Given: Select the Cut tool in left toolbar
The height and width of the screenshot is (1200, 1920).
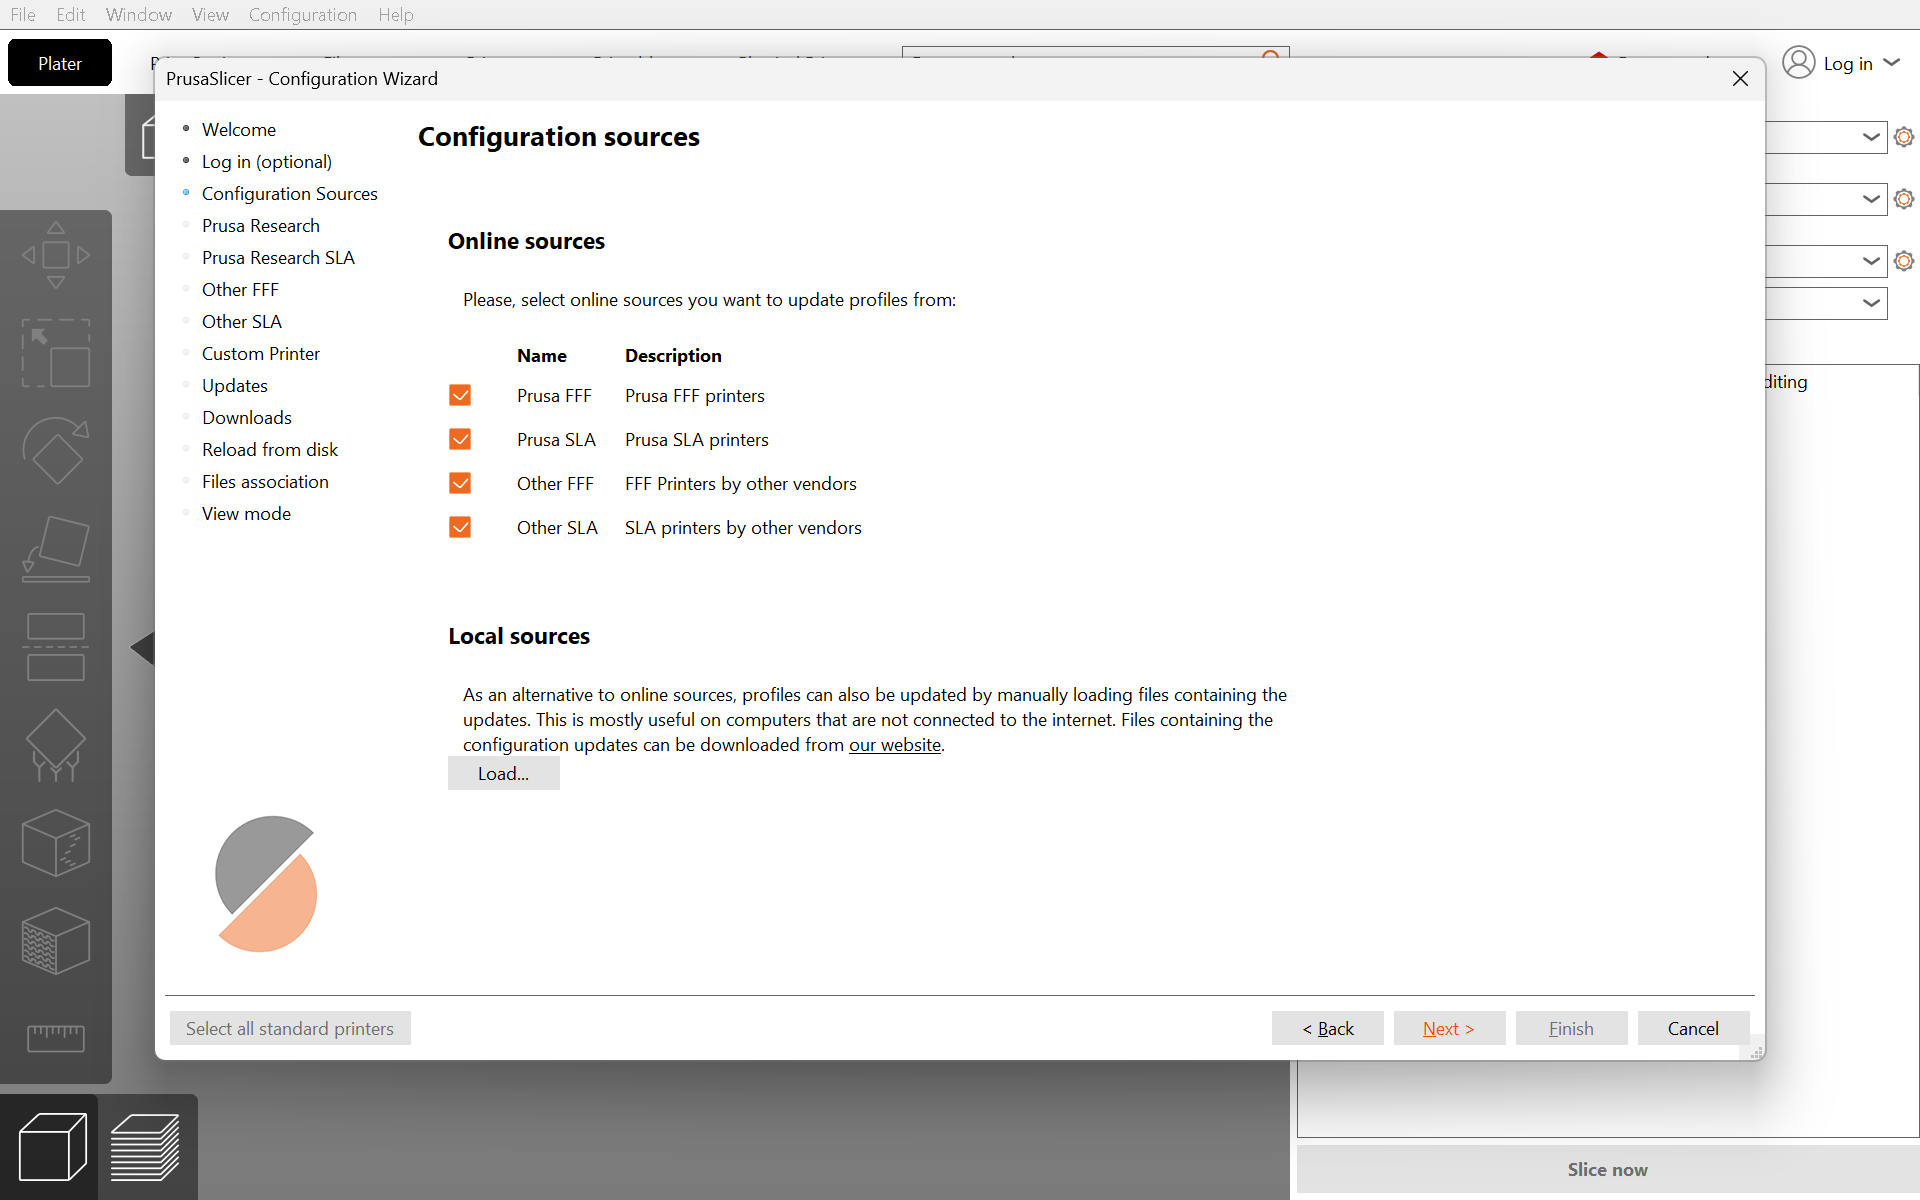Looking at the screenshot, I should [x=56, y=647].
